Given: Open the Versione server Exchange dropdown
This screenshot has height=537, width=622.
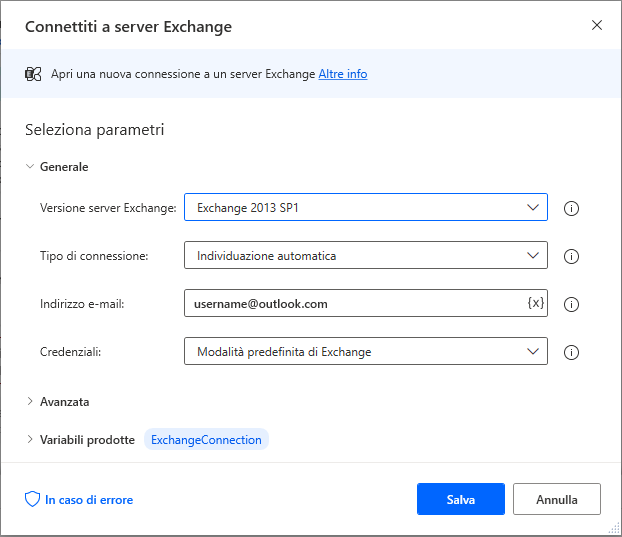Looking at the screenshot, I should coord(366,207).
